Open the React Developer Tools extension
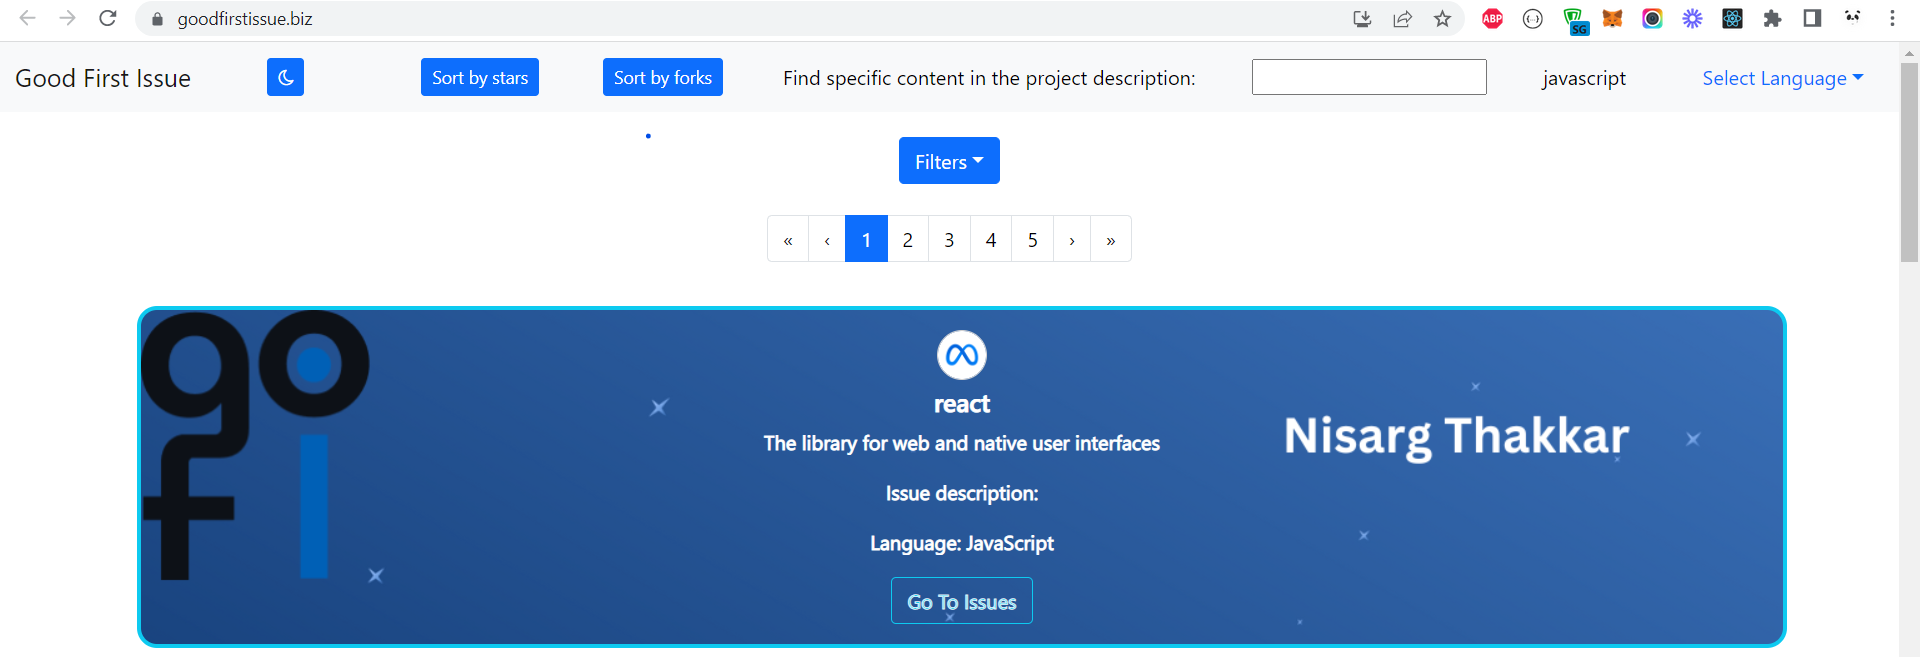1920x657 pixels. point(1732,18)
